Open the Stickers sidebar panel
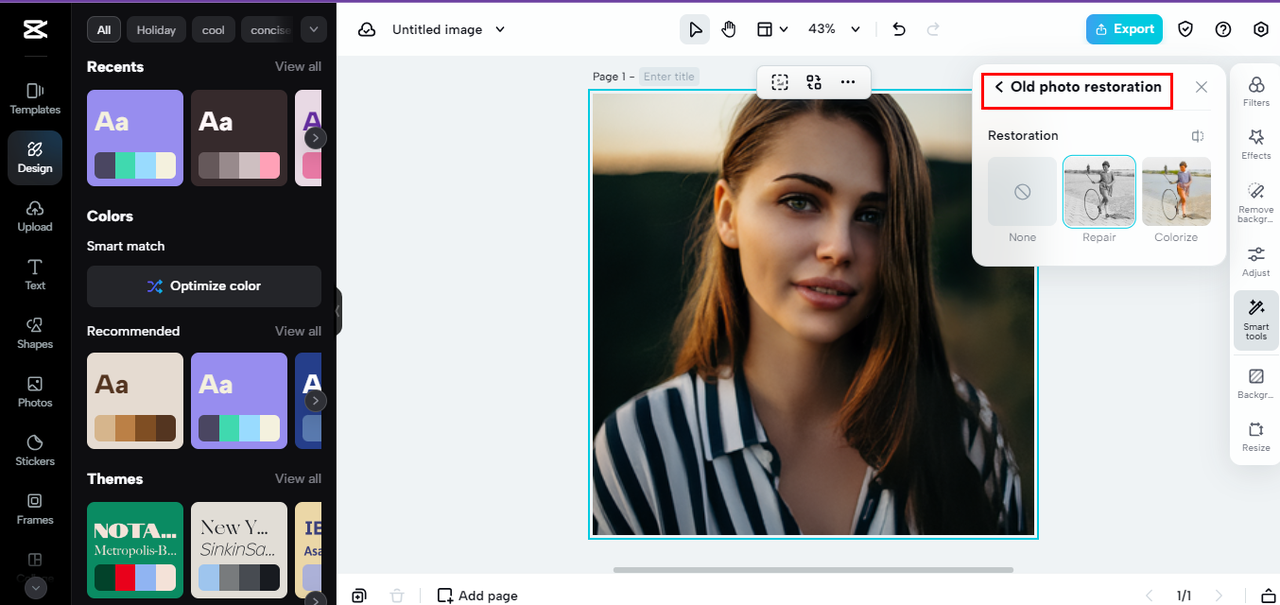Viewport: 1280px width, 605px height. point(35,450)
